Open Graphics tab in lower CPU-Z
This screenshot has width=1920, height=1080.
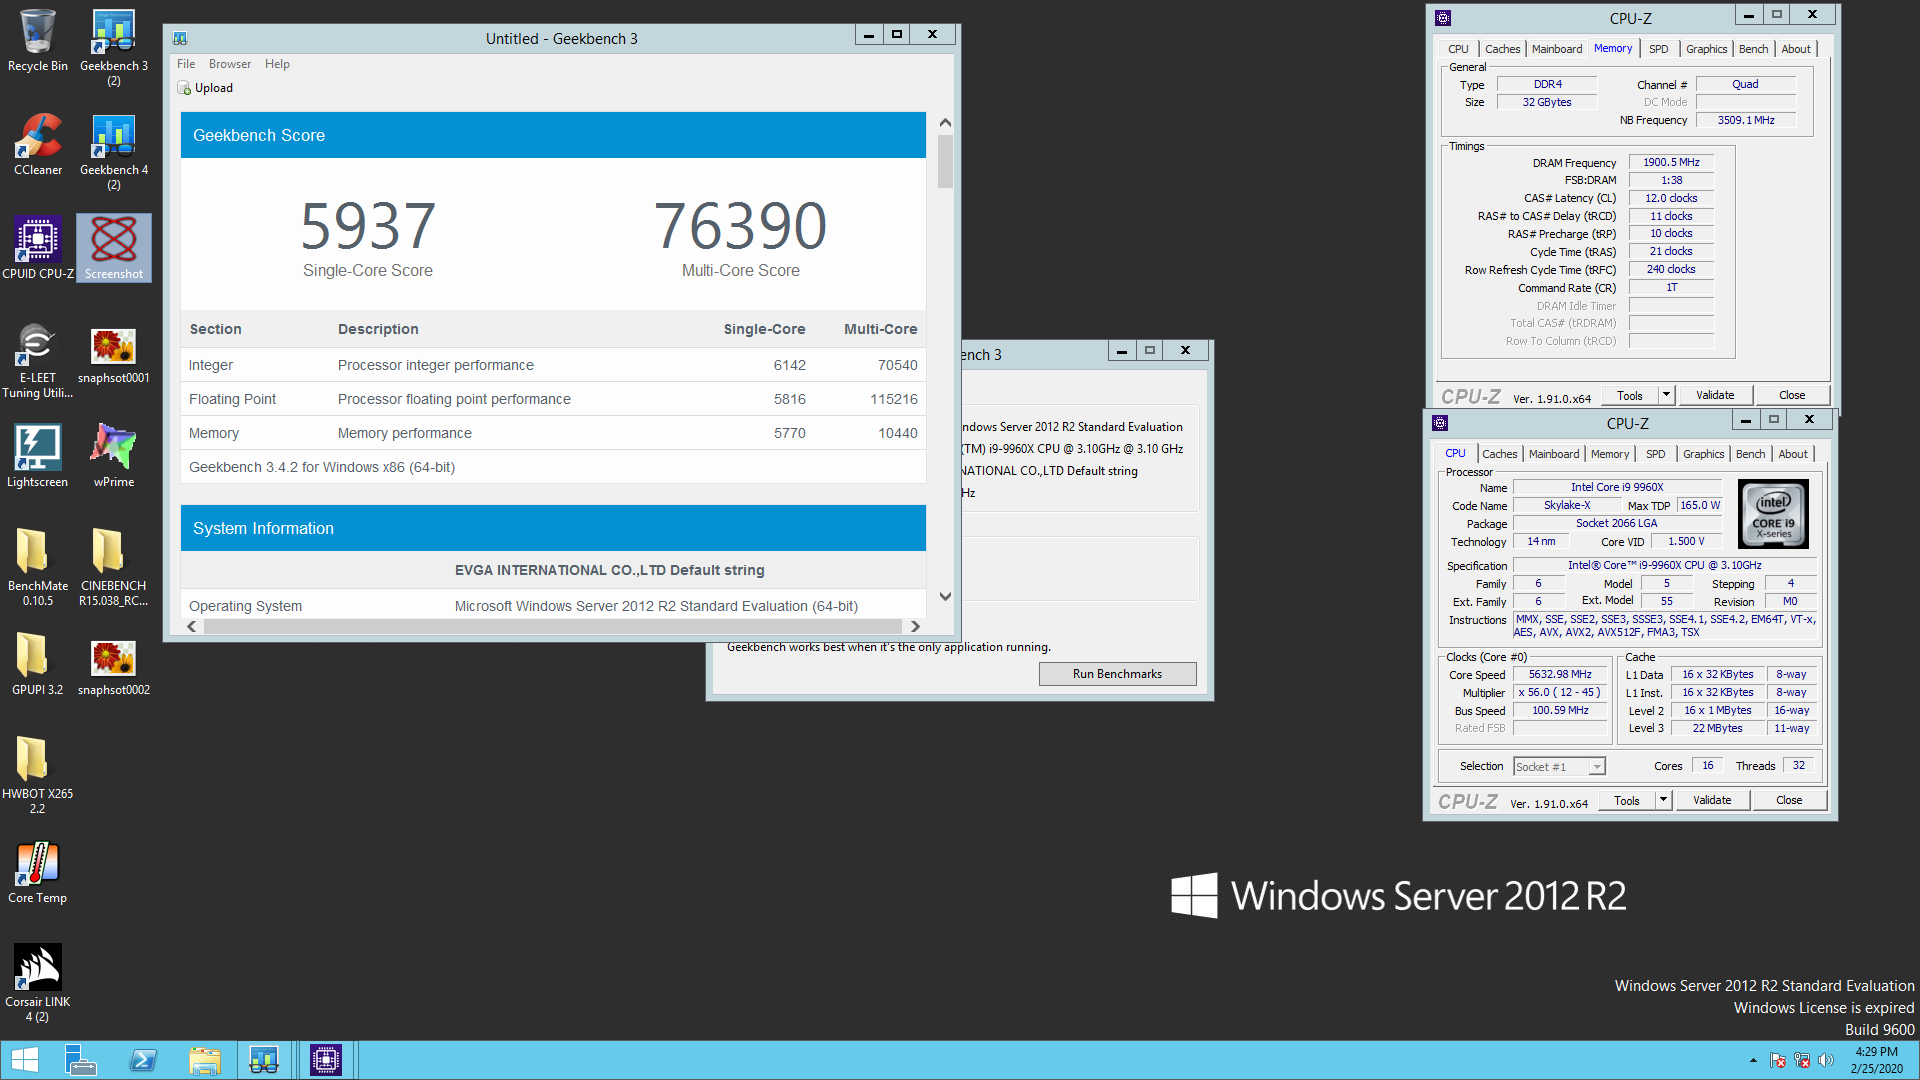coord(1703,454)
